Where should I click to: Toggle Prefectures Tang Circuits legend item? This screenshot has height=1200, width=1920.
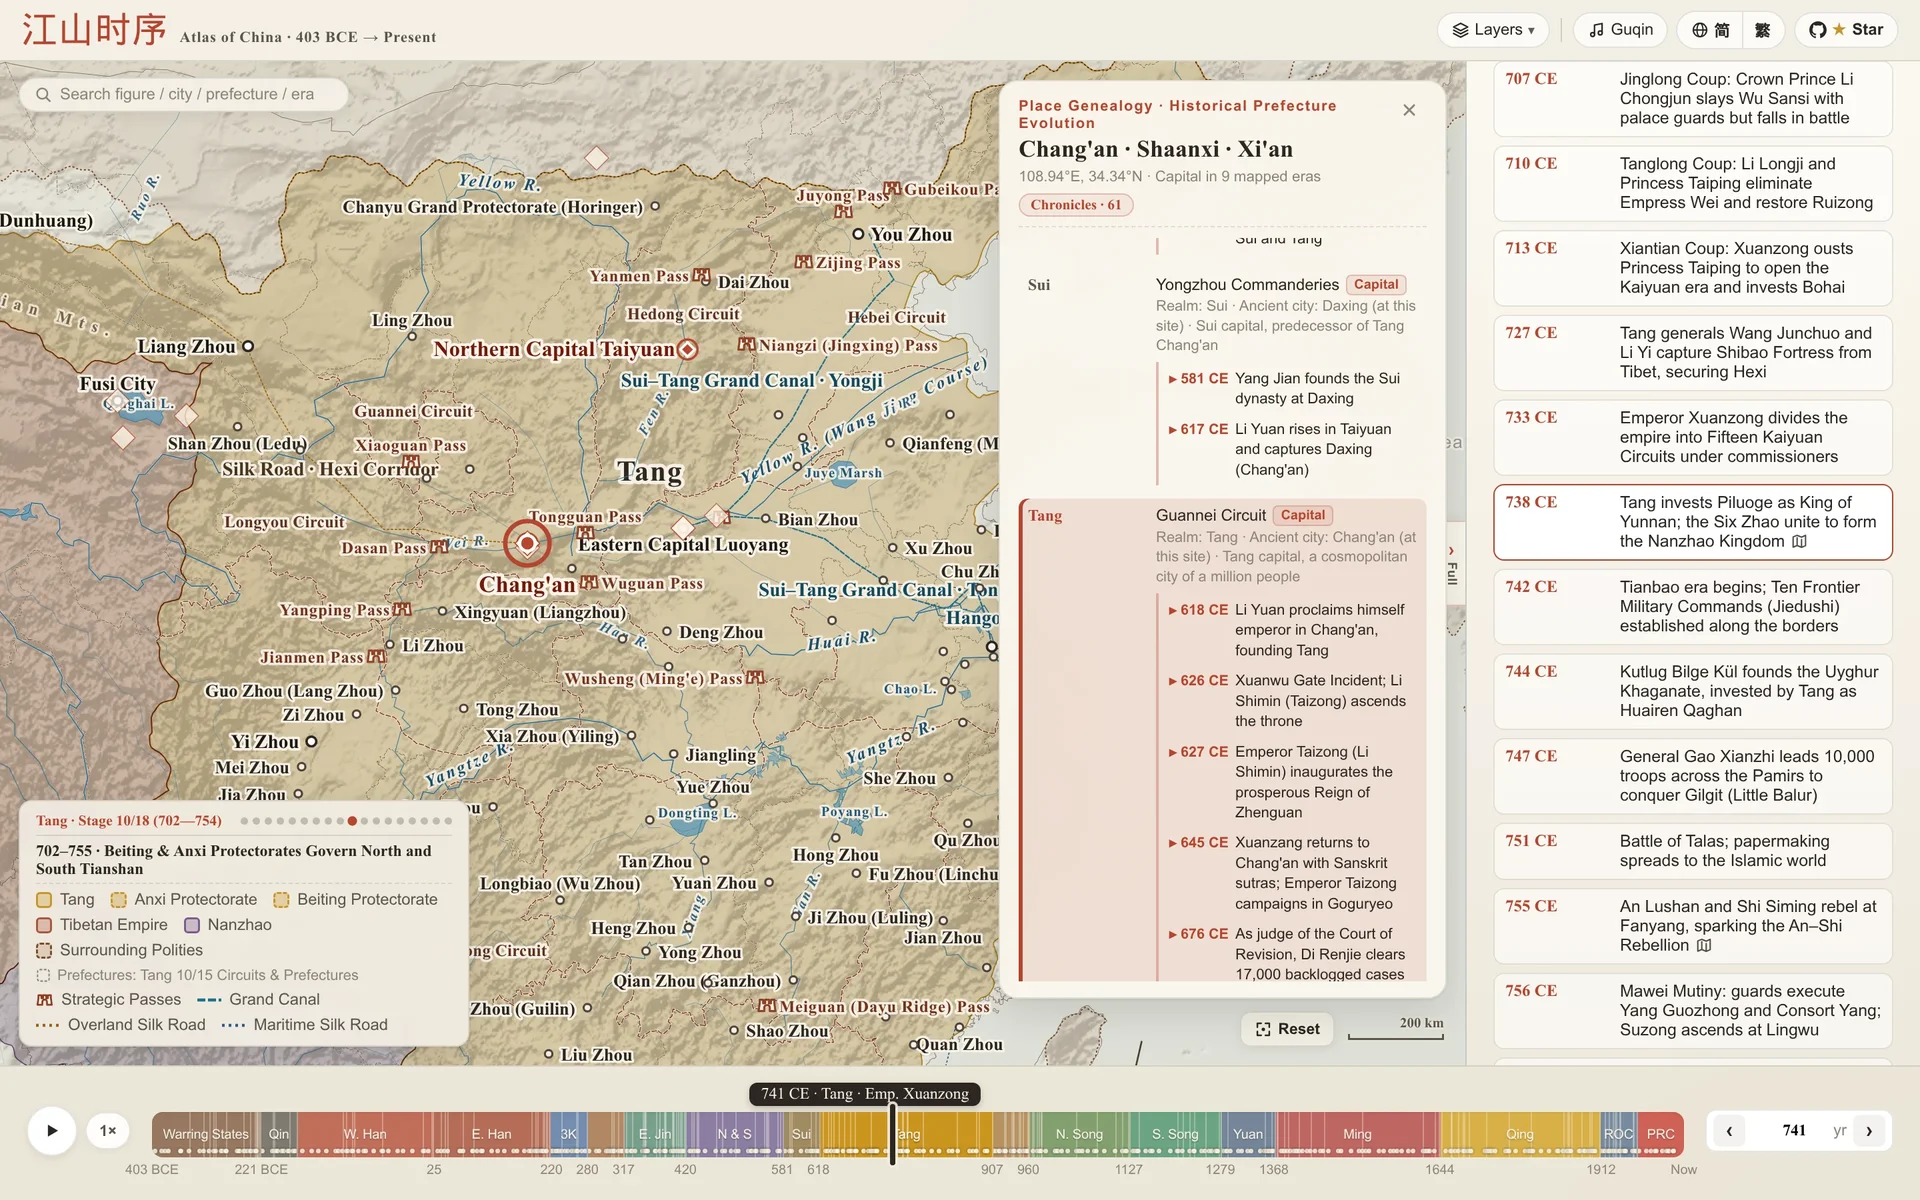point(197,975)
